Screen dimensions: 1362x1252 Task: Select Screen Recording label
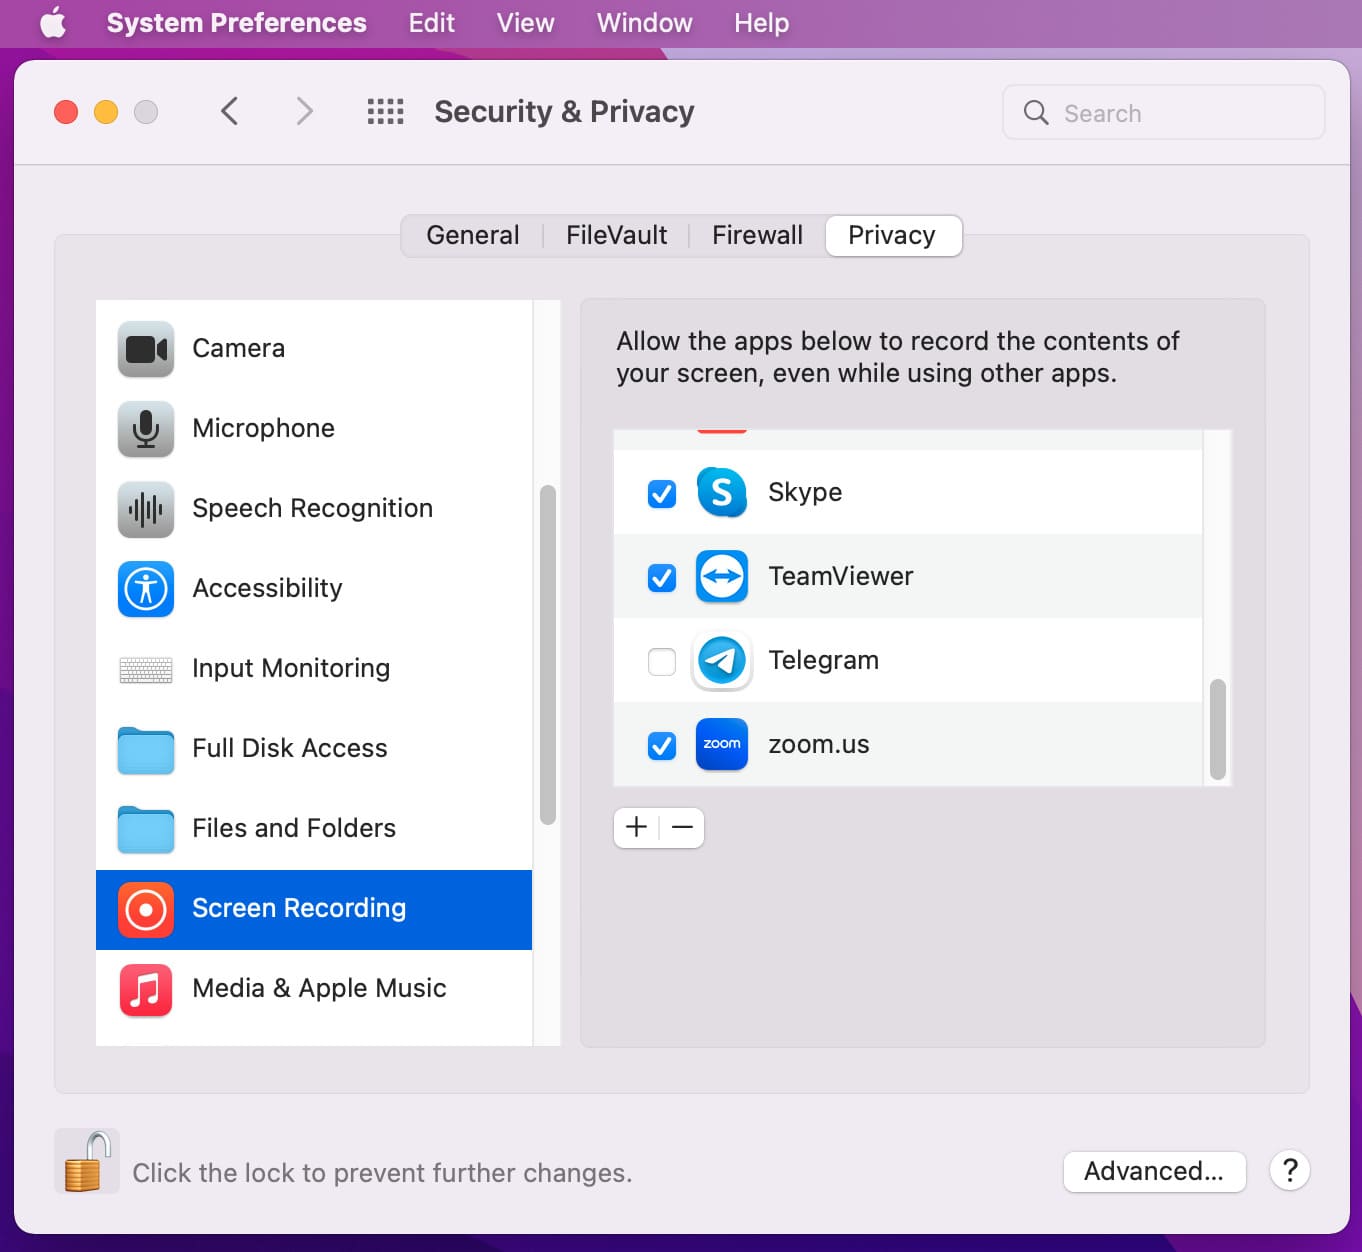299,908
